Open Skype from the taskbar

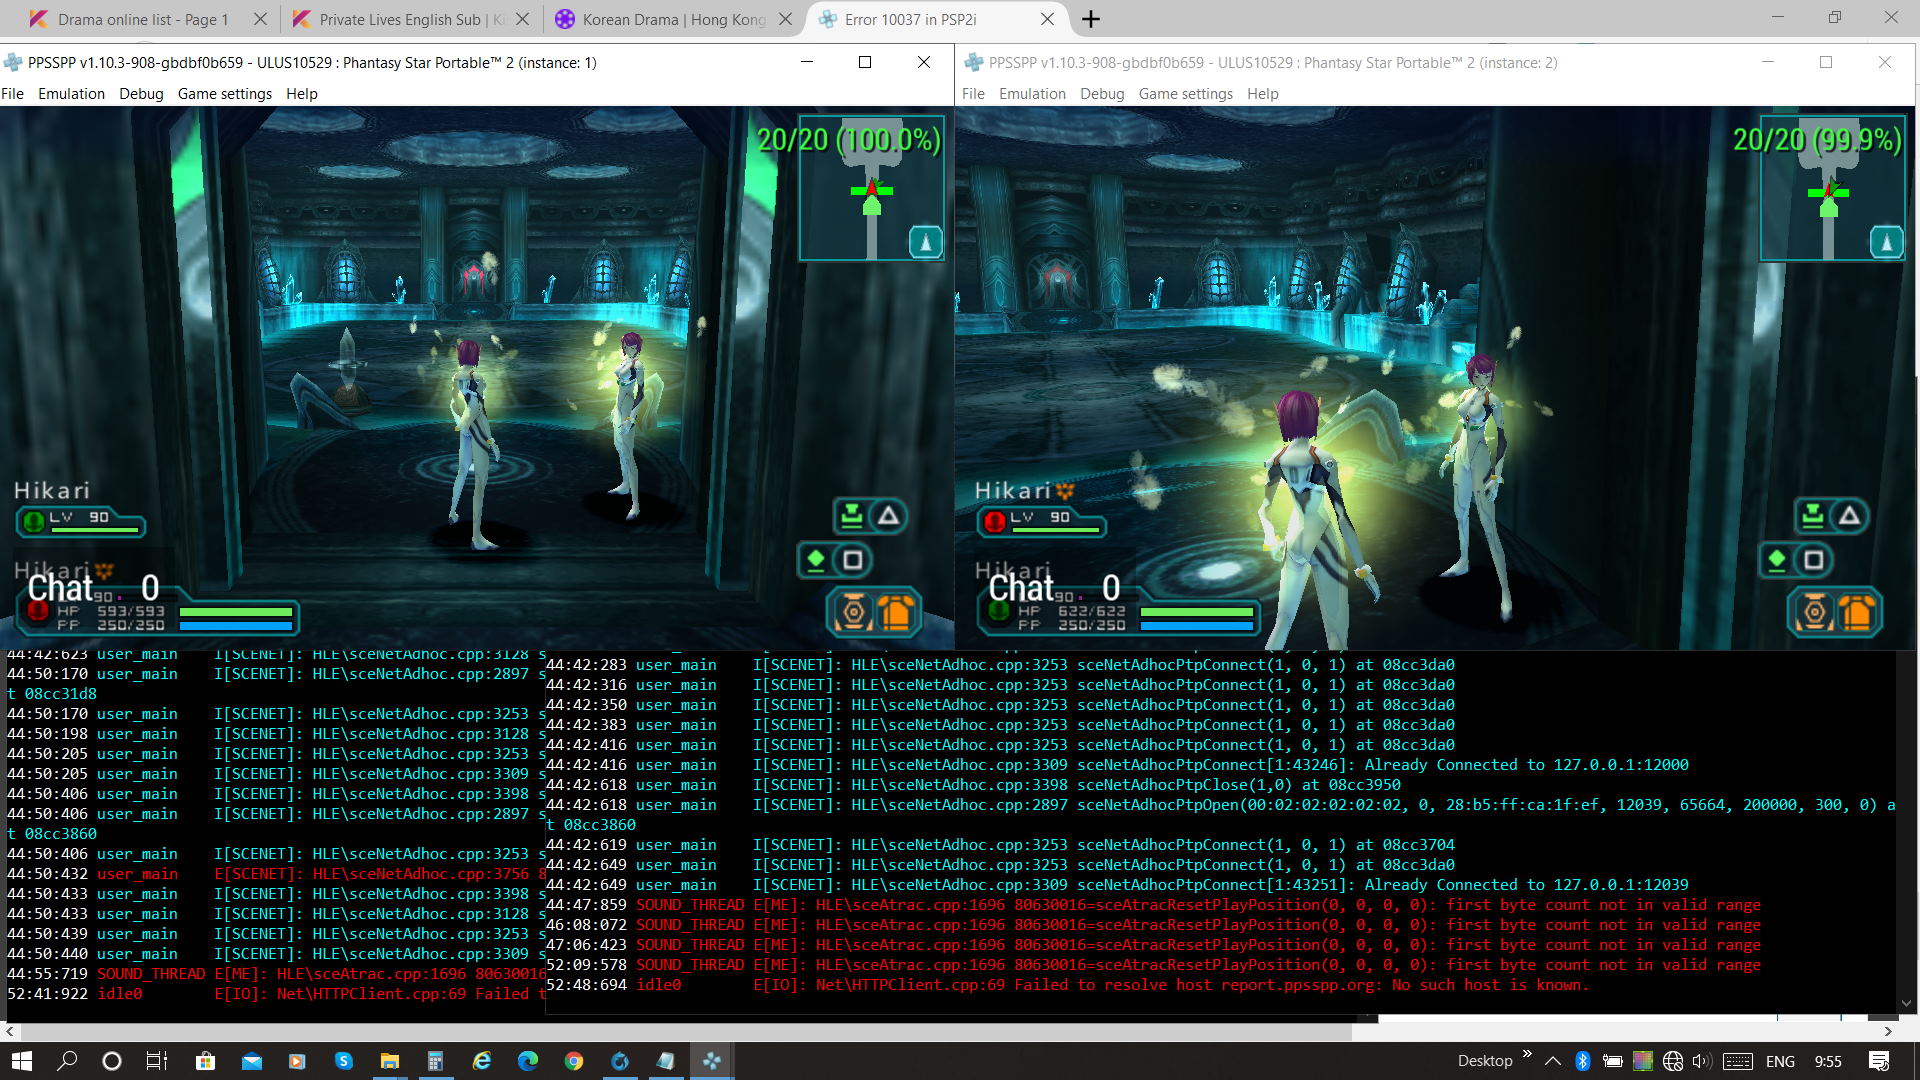tap(343, 1061)
